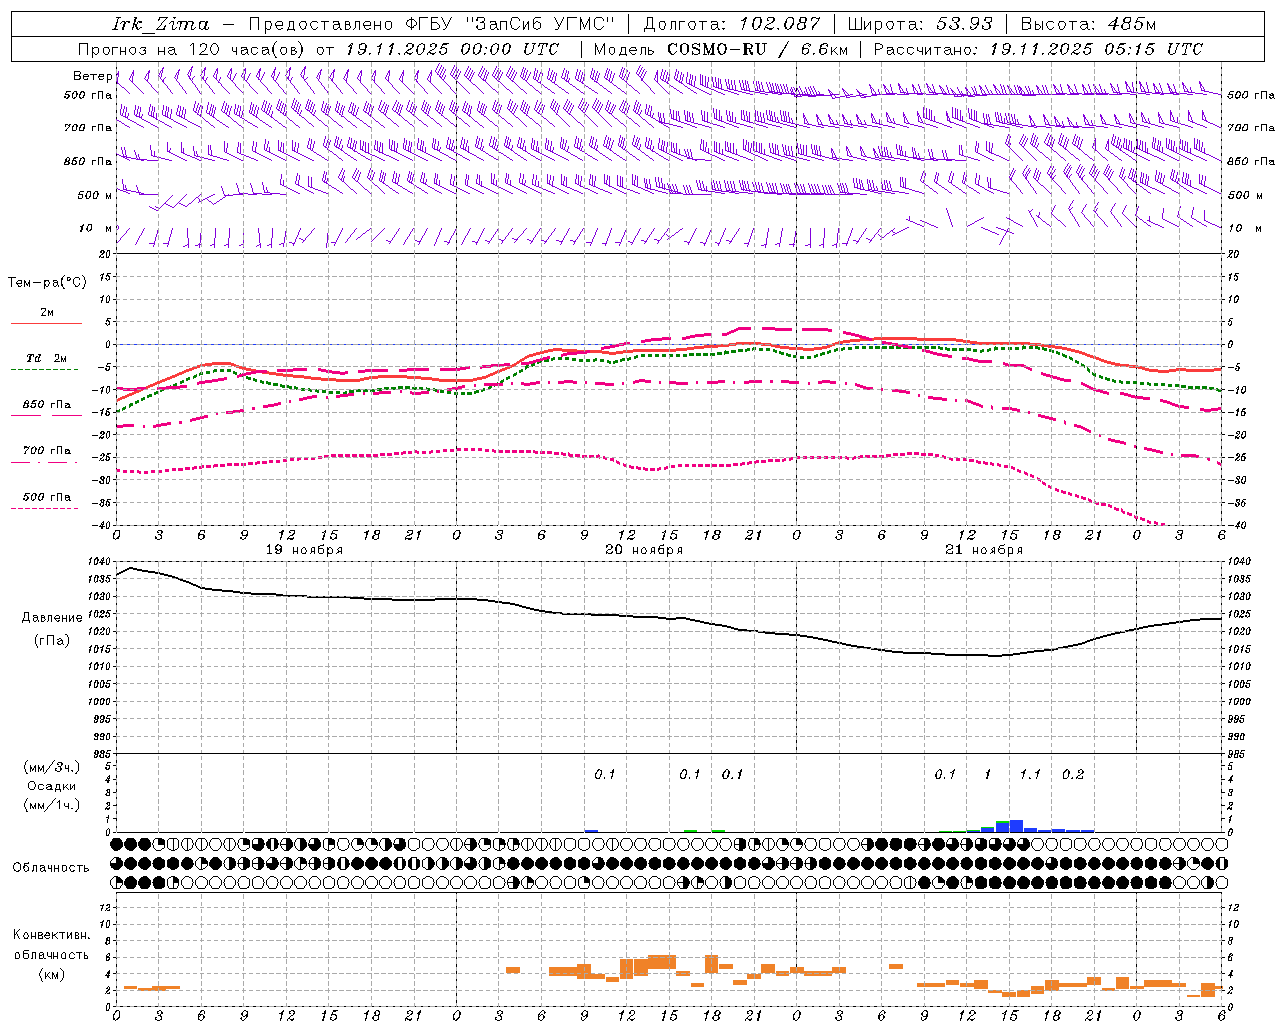Click the latitude value Широта: 53.93
Image resolution: width=1280 pixels, height=1024 pixels.
click(920, 24)
